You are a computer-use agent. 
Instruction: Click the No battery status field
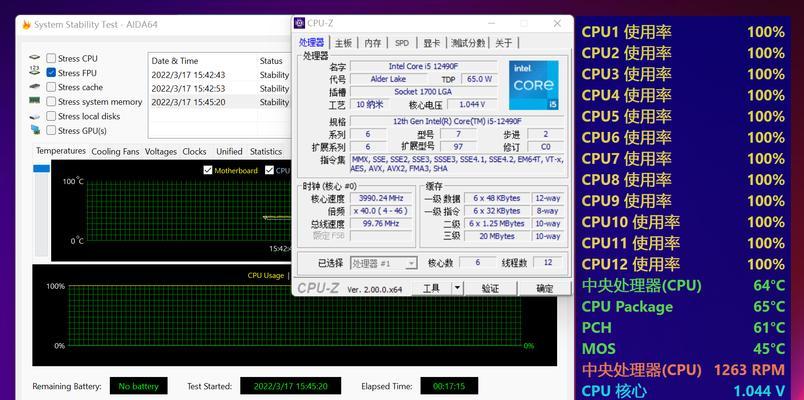138,386
